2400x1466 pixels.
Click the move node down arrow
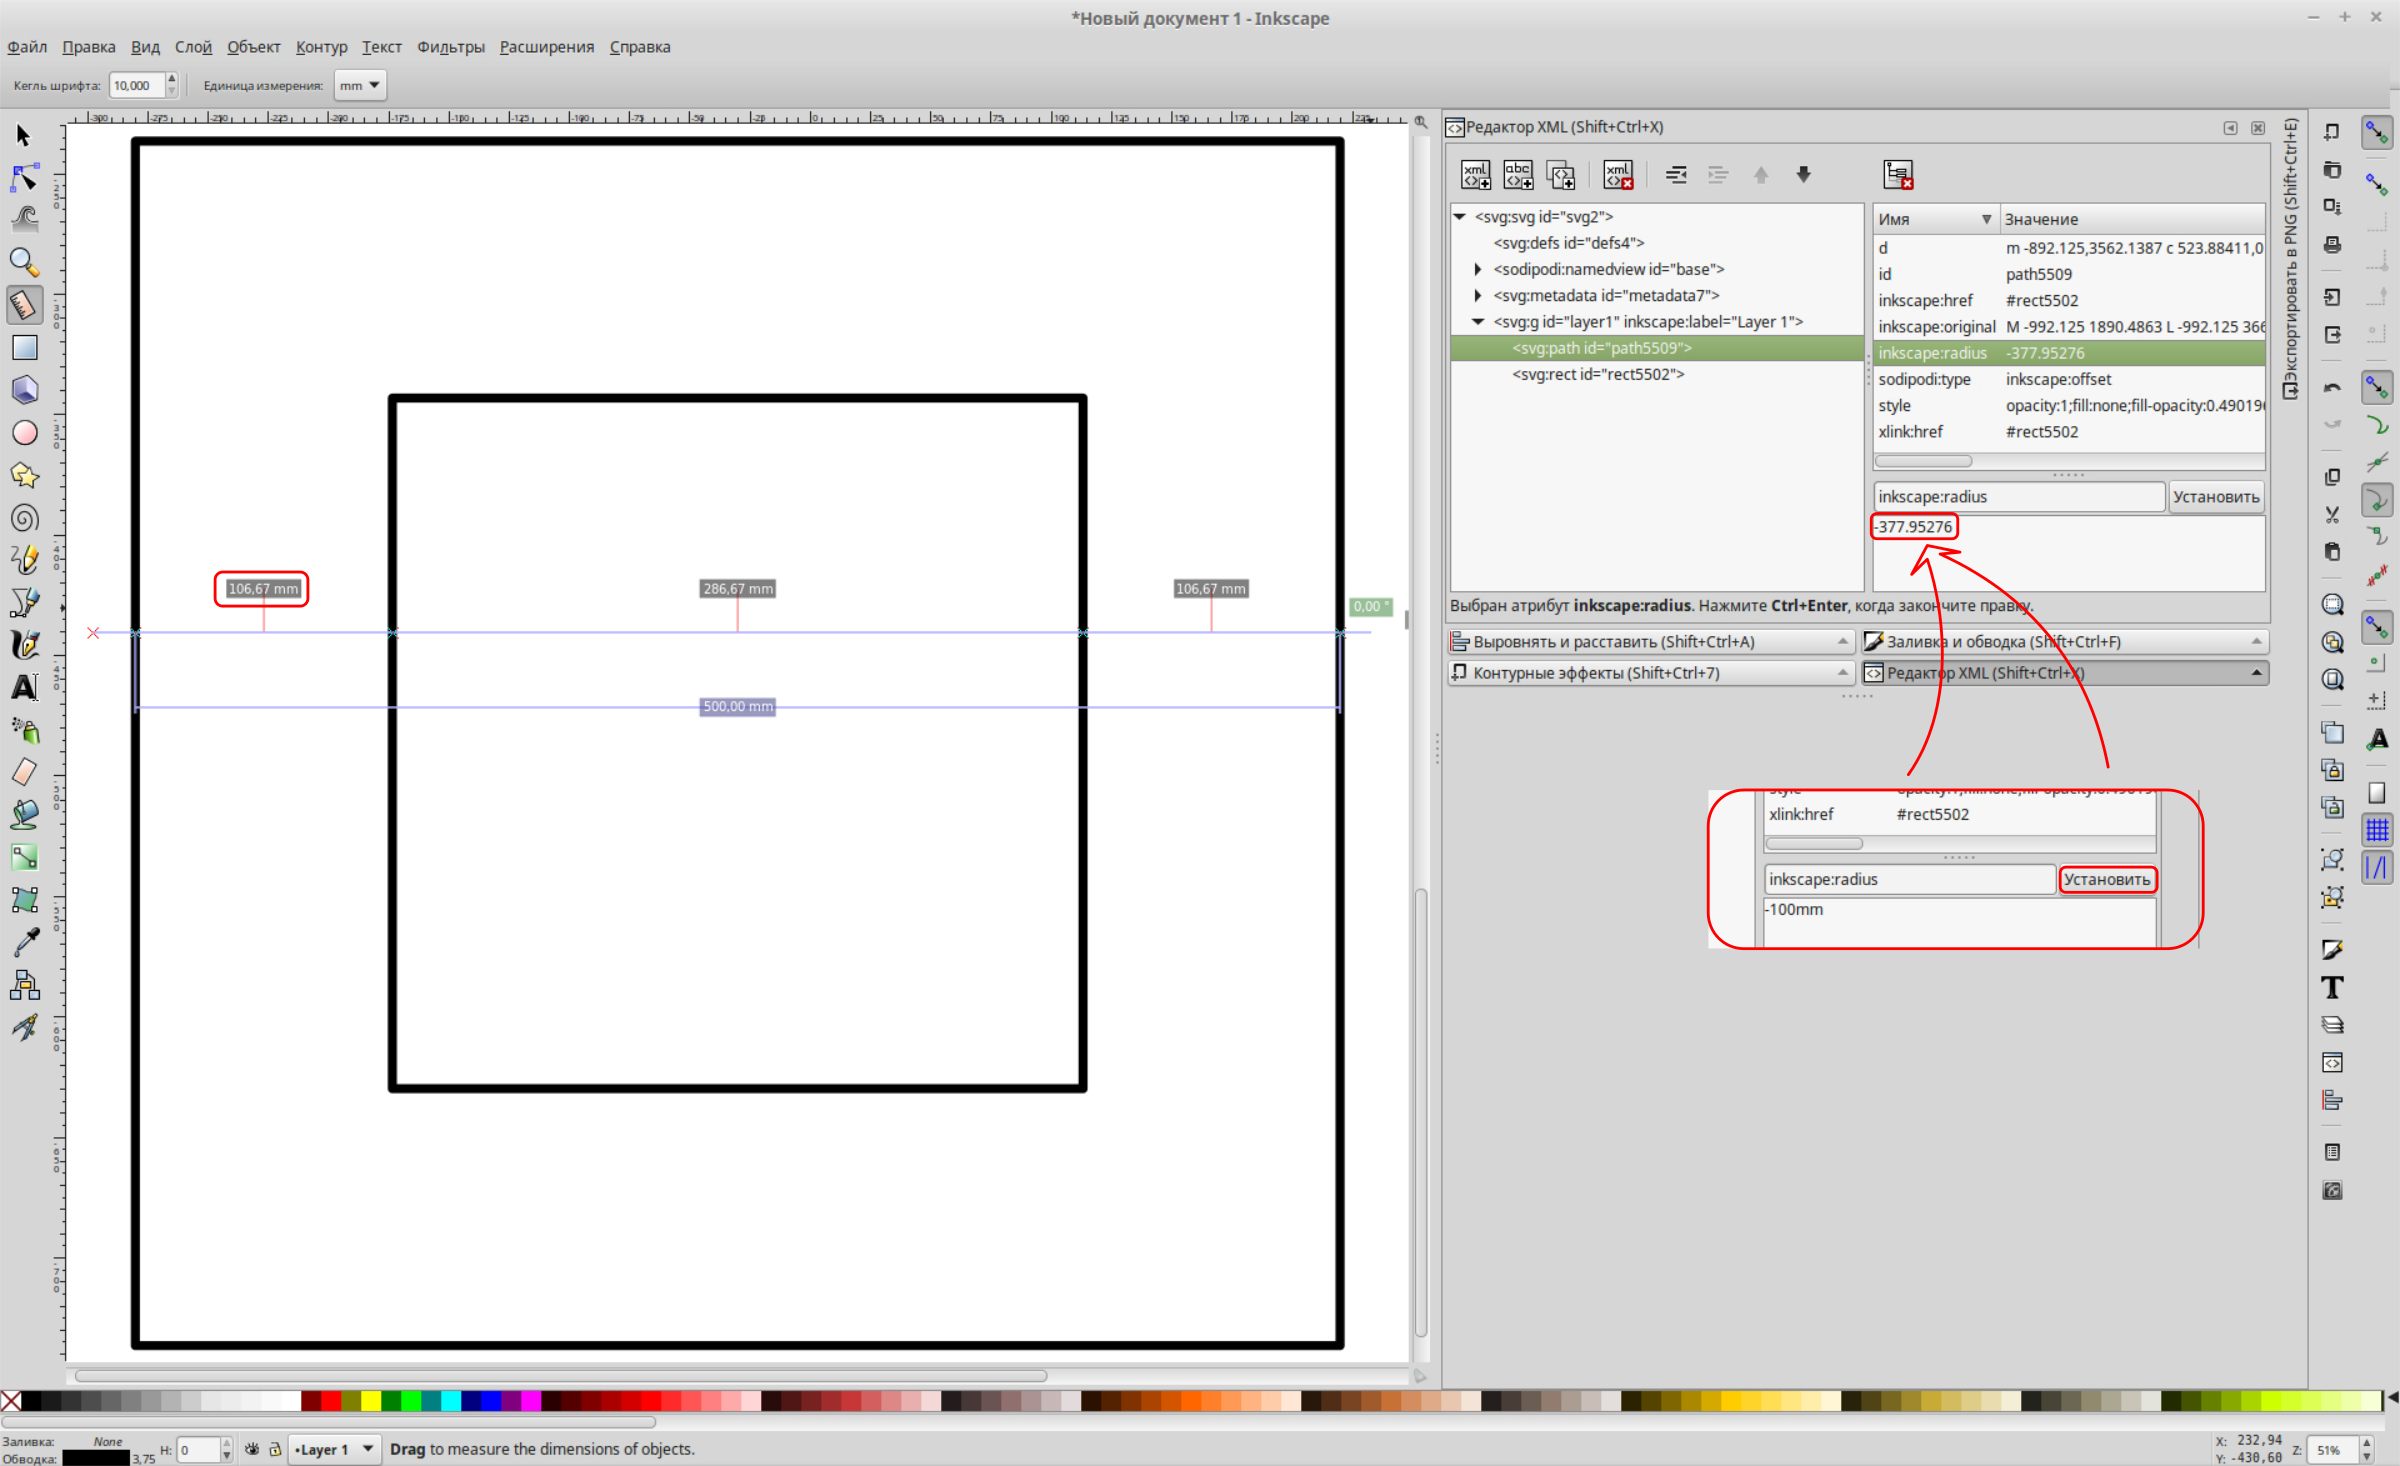pyautogui.click(x=1803, y=175)
